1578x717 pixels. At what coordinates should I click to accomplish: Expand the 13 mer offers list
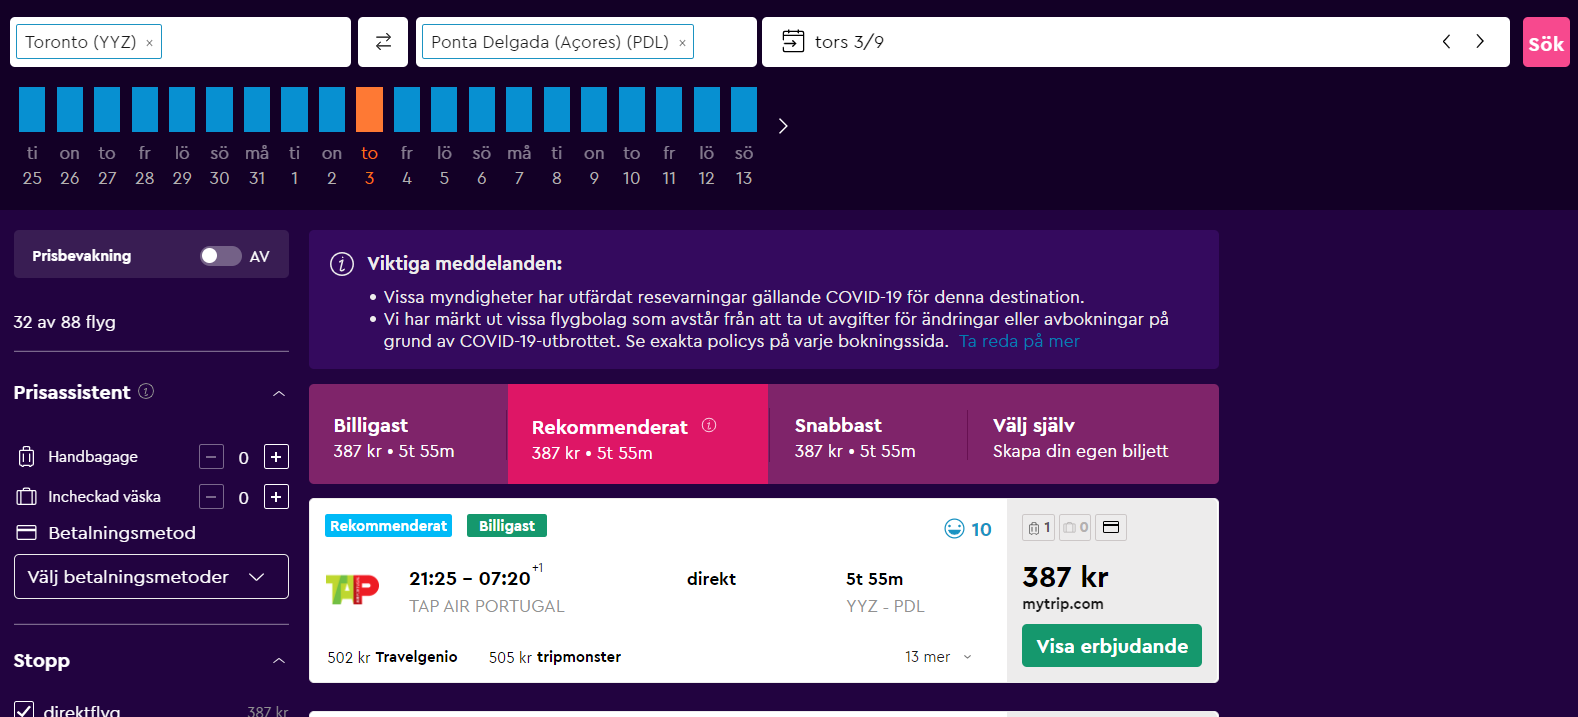pyautogui.click(x=938, y=657)
